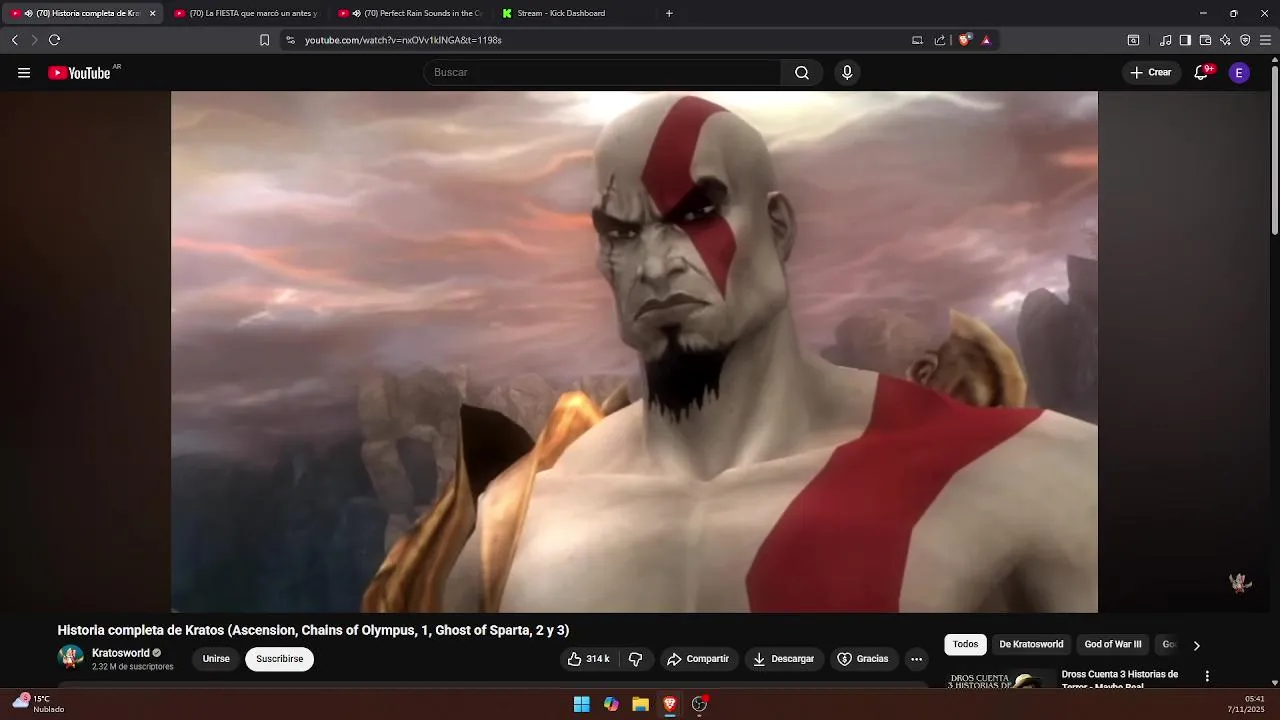Click the video title Historia completa de Kratos

coord(313,630)
